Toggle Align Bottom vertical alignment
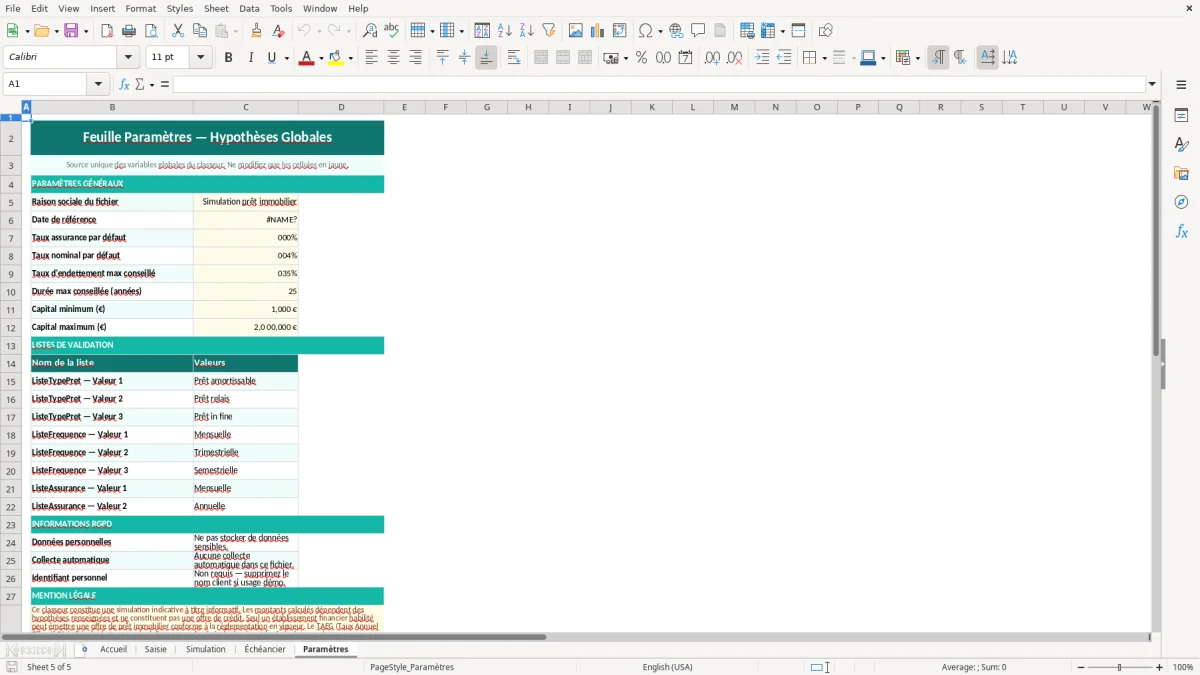 click(x=486, y=58)
